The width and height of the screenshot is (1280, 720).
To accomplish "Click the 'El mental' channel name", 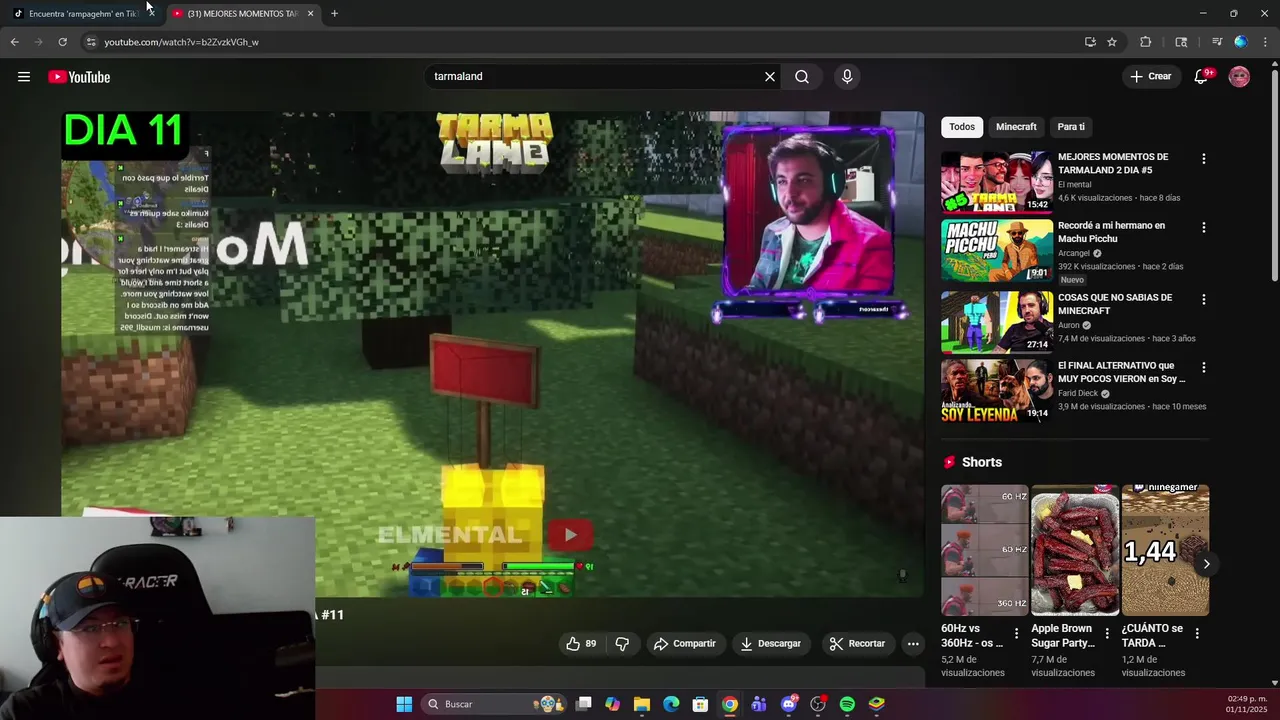I will [x=1075, y=185].
